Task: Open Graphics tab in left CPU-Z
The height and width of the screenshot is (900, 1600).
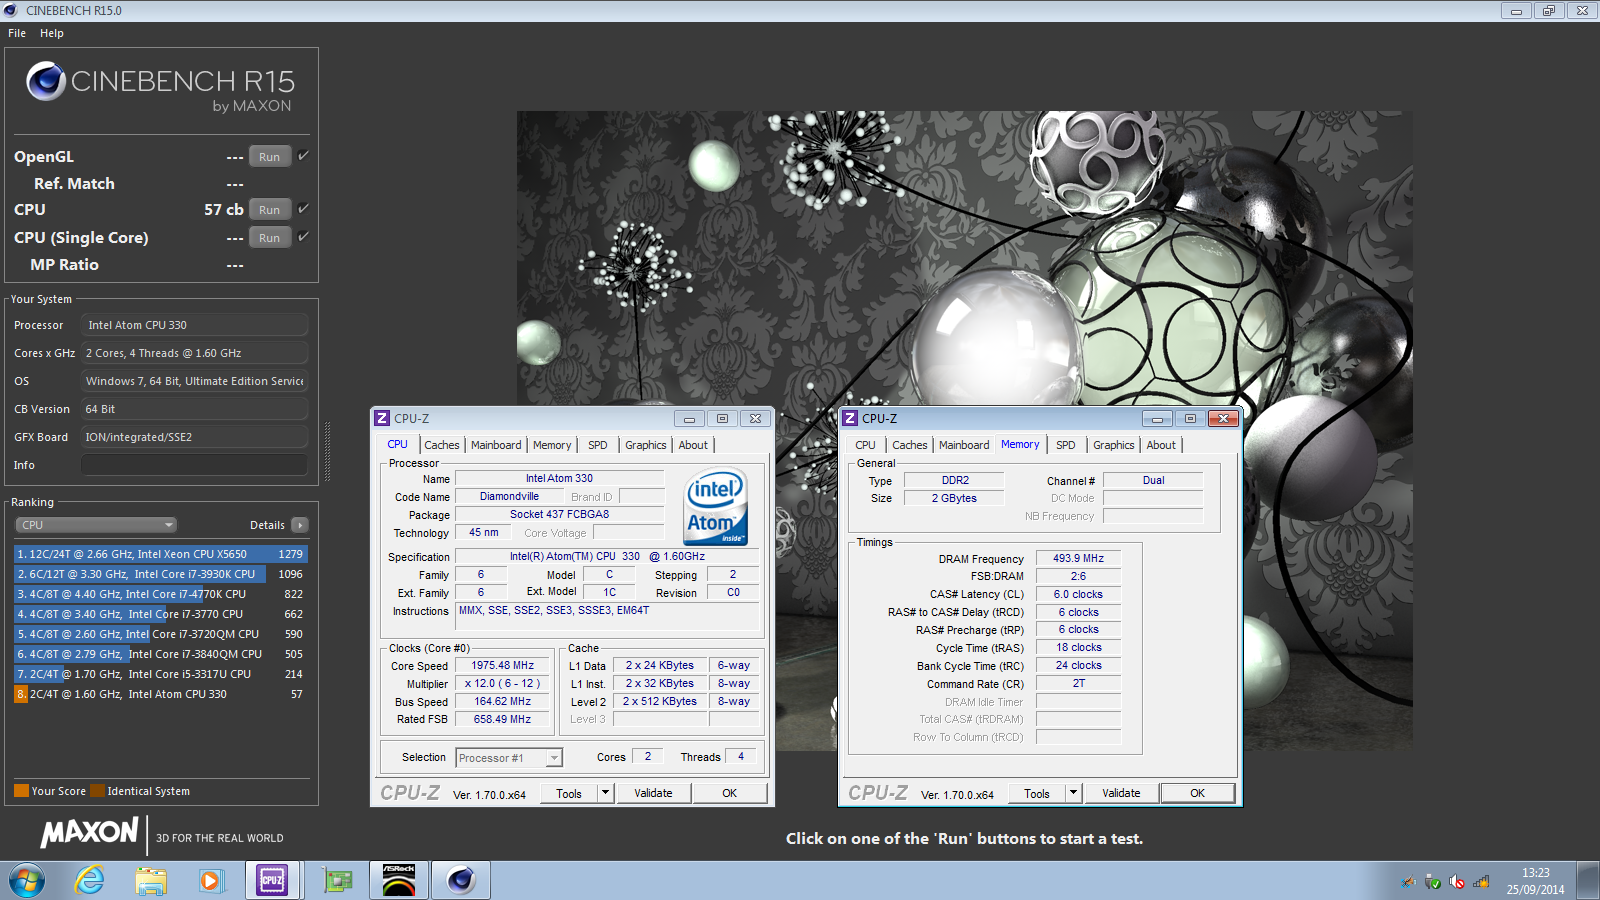Action: tap(646, 445)
